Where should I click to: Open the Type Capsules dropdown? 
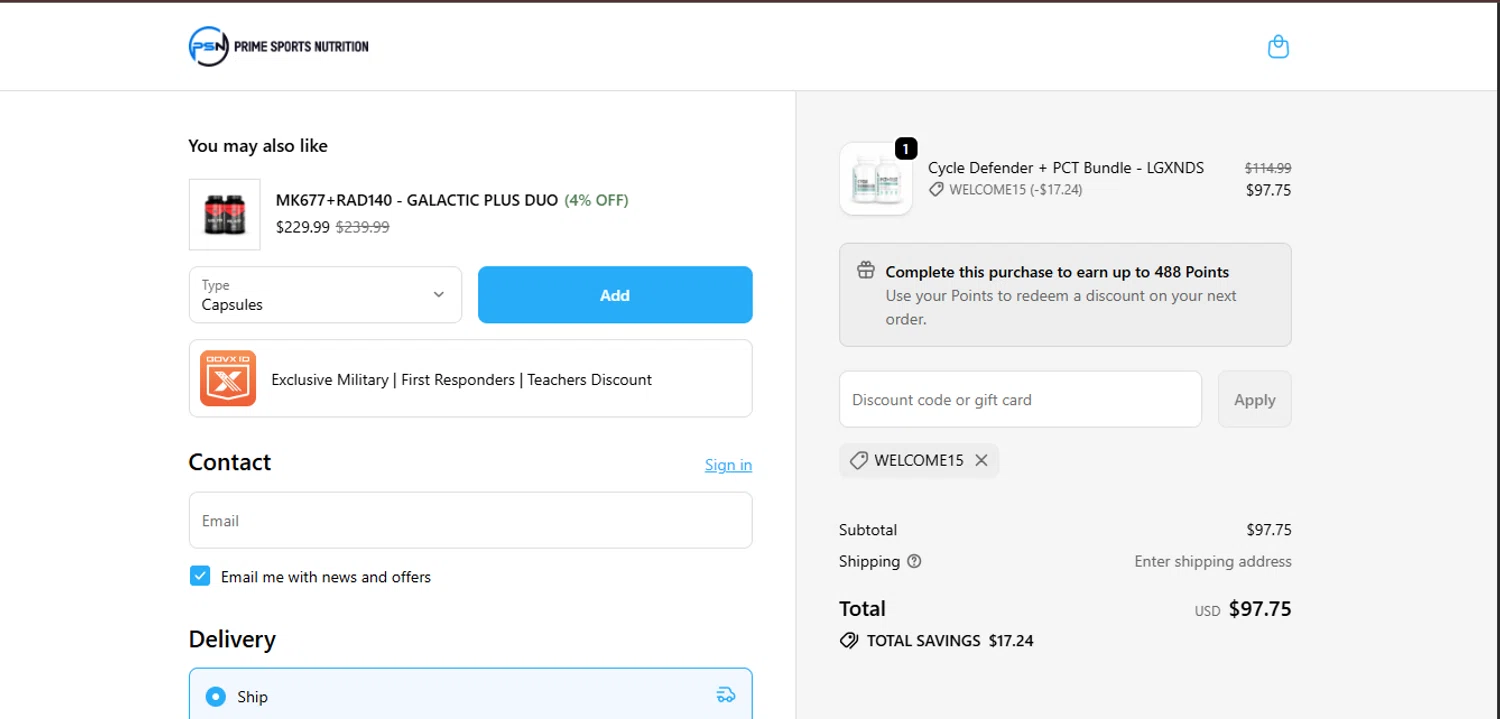pyautogui.click(x=325, y=295)
